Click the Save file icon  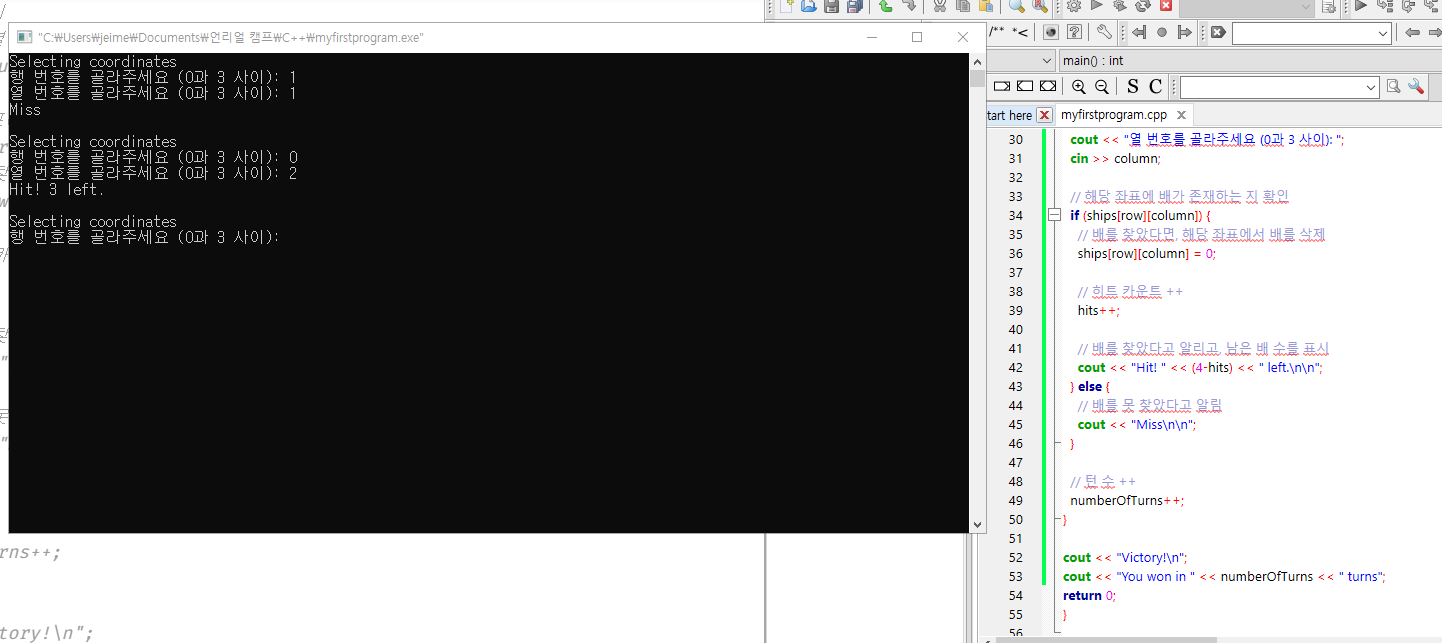(x=831, y=6)
